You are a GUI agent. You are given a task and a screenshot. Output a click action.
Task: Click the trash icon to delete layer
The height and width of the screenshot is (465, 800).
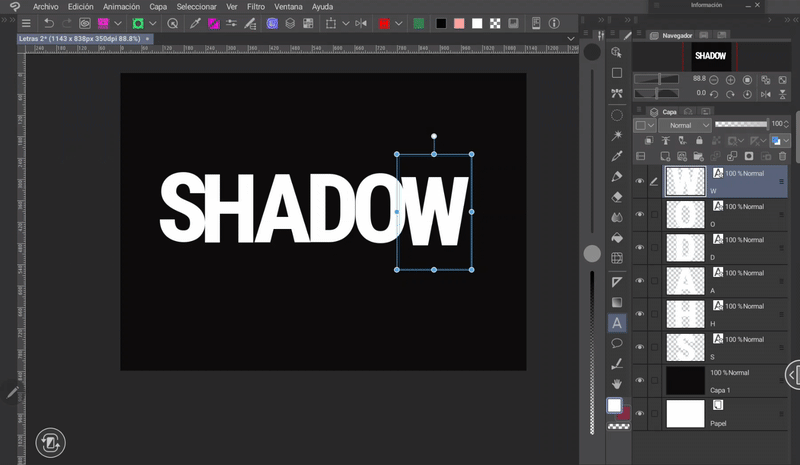pos(783,156)
